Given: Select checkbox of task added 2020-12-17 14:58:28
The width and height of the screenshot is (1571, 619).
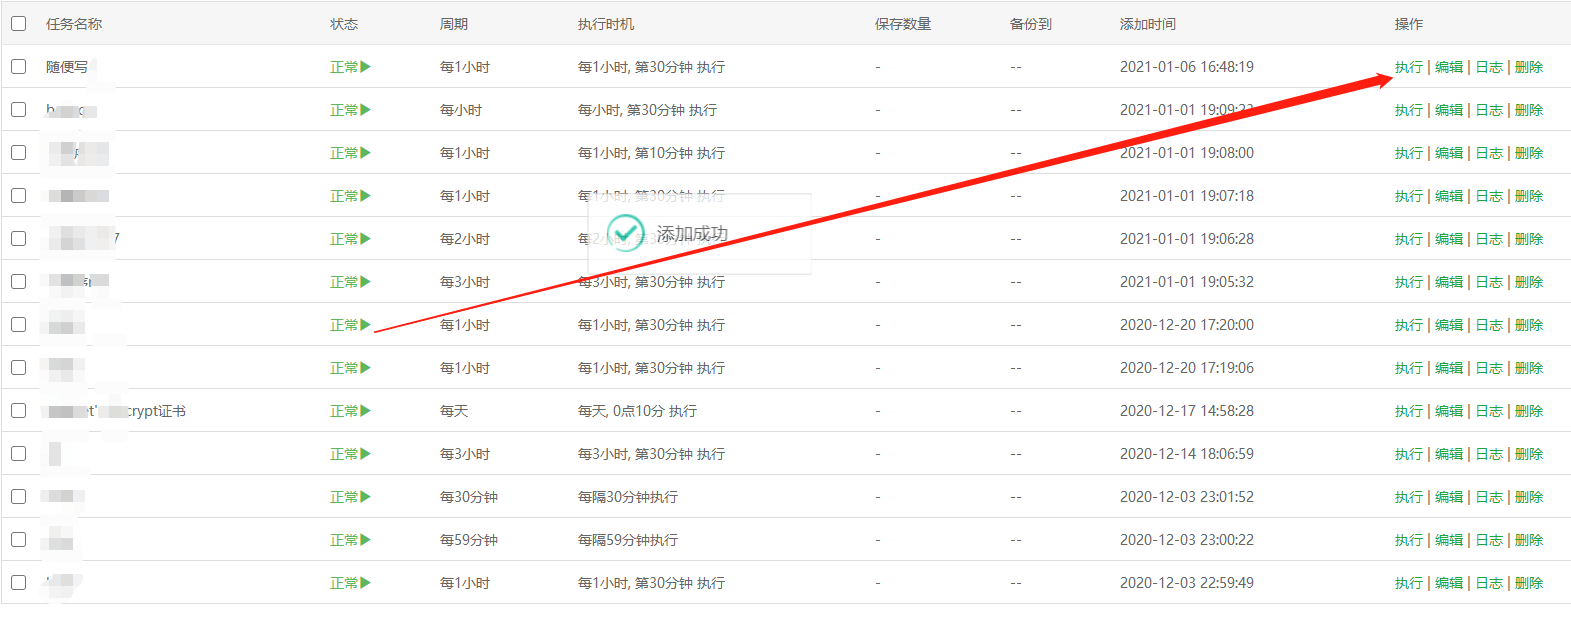Looking at the screenshot, I should click(x=19, y=410).
